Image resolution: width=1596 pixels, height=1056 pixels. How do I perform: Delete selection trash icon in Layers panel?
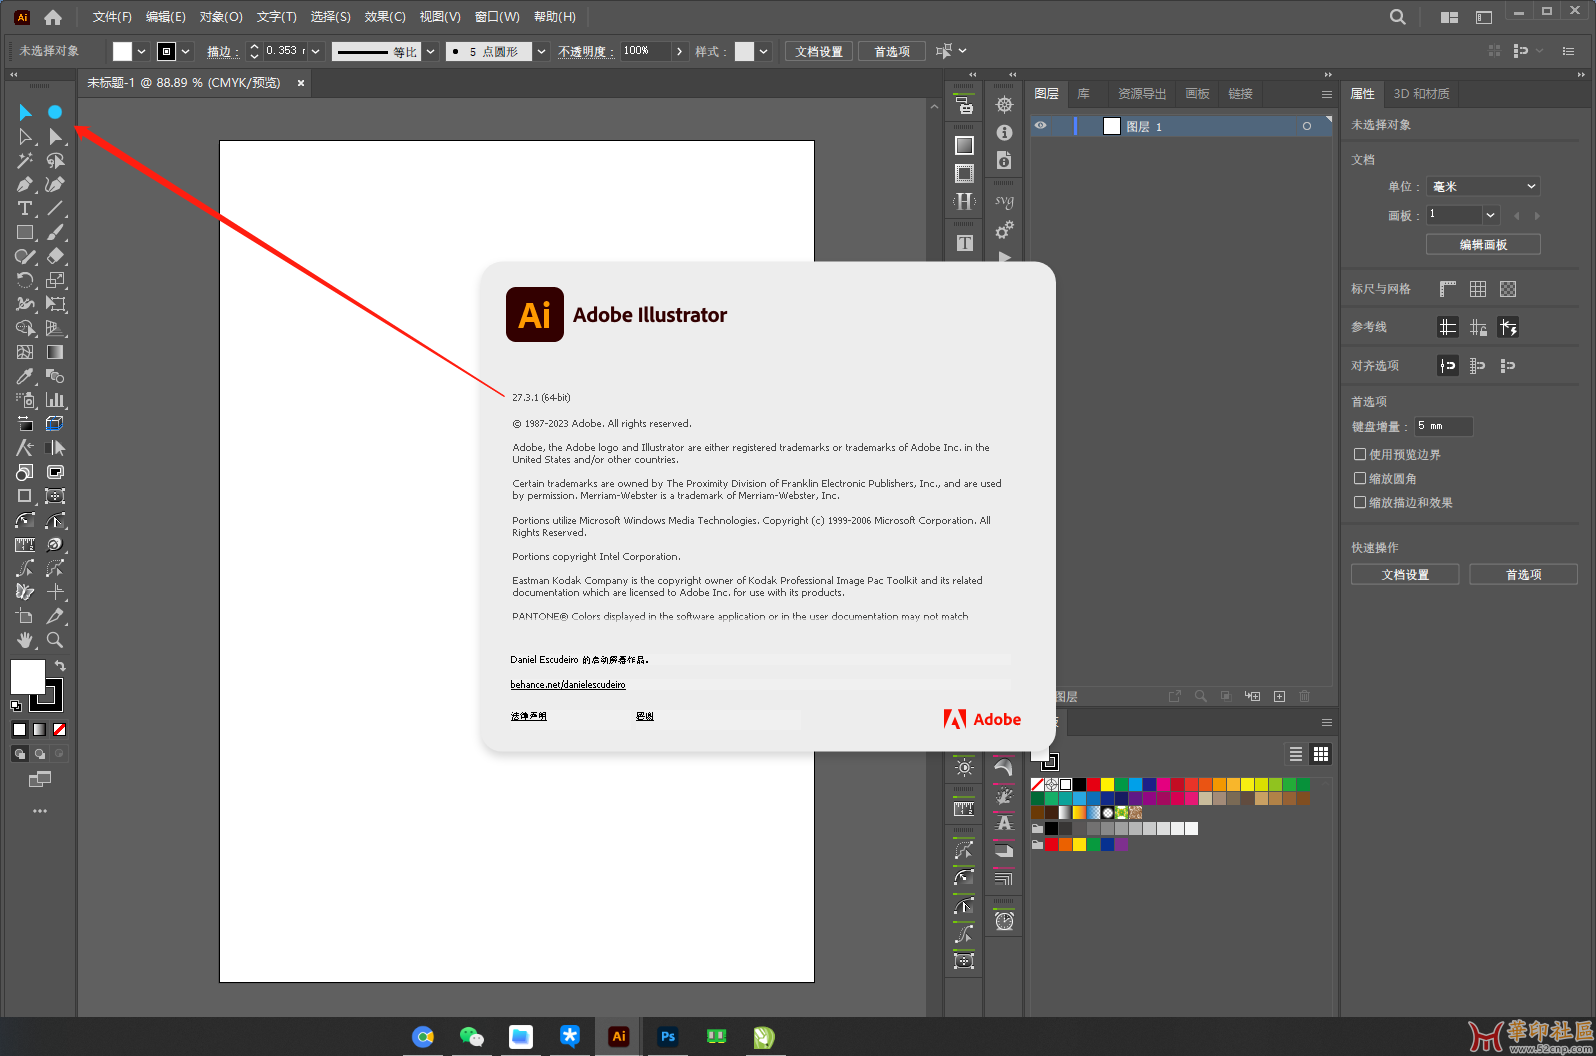click(x=1305, y=696)
